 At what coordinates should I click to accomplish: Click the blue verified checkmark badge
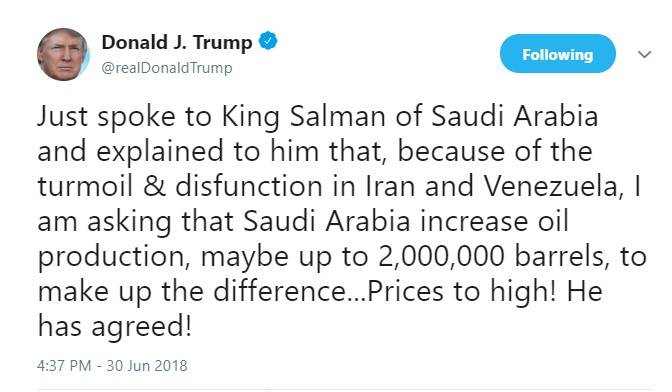268,41
